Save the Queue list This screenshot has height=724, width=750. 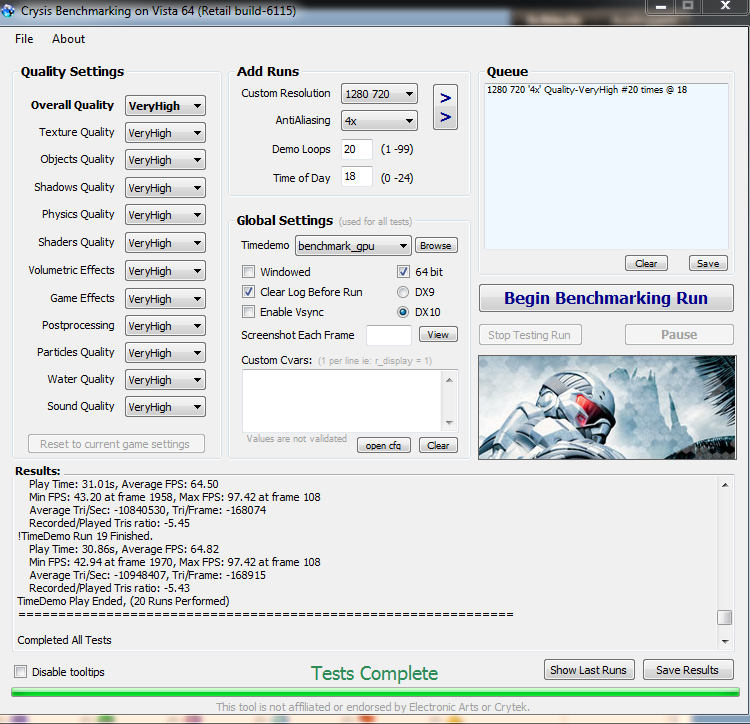pyautogui.click(x=708, y=263)
